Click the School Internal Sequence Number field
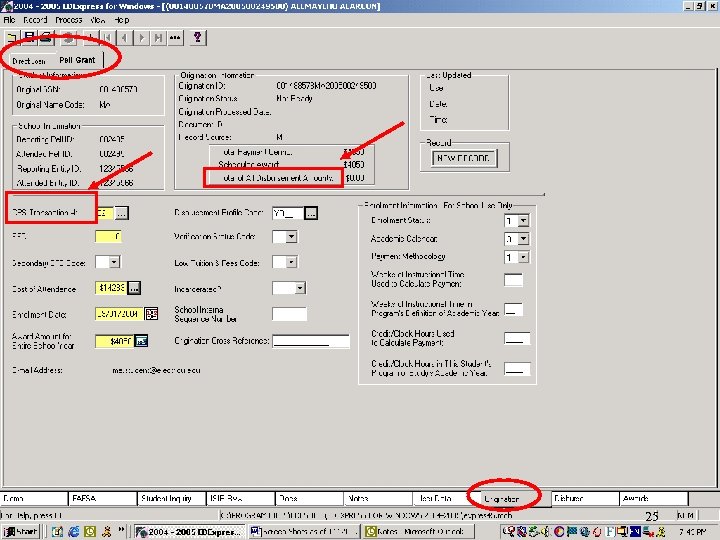Viewport: 720px width, 540px height. tap(289, 314)
